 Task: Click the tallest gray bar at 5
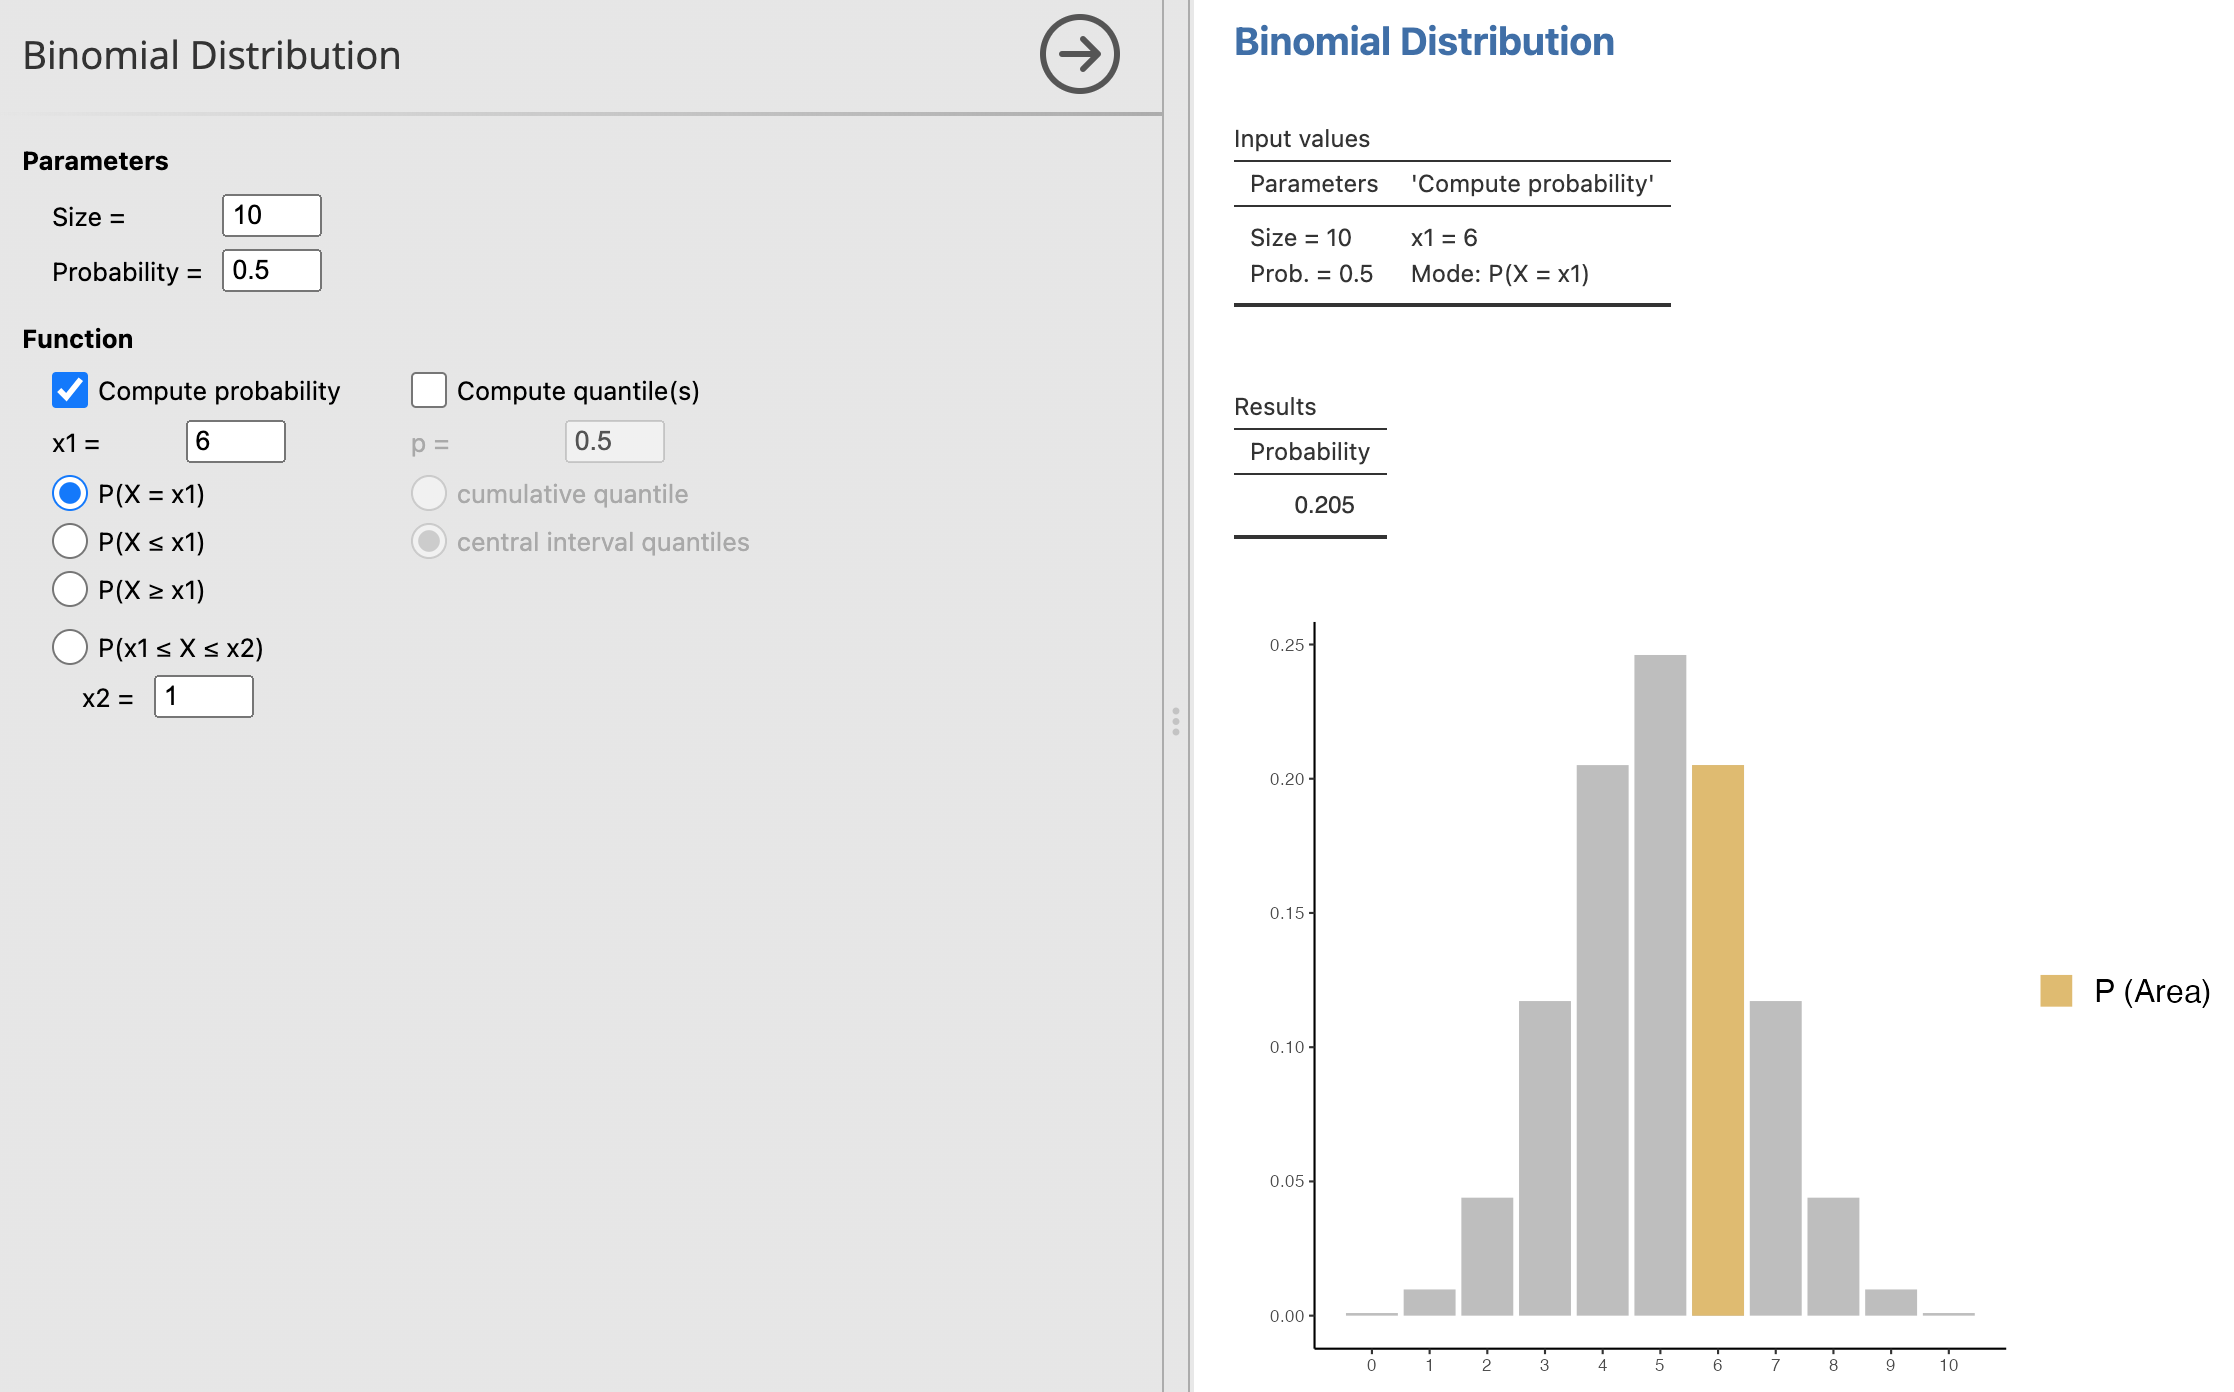1659,985
